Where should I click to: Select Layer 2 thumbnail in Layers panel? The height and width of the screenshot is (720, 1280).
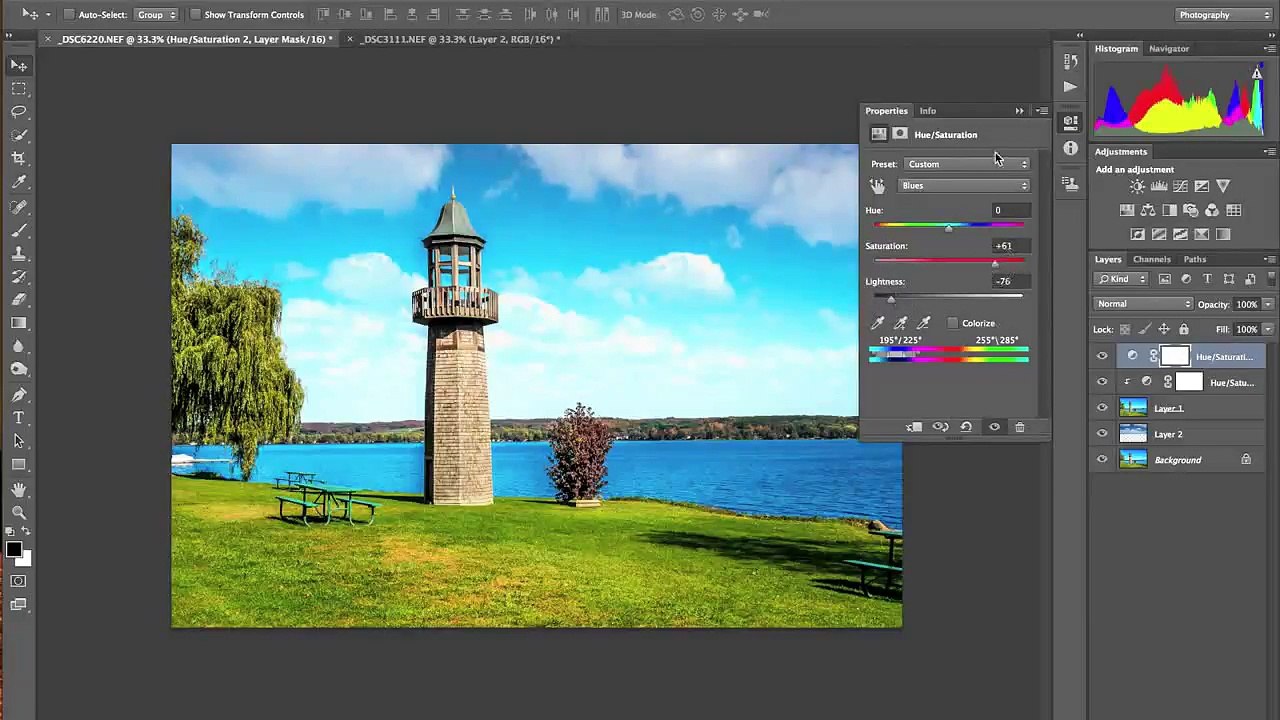(x=1133, y=434)
